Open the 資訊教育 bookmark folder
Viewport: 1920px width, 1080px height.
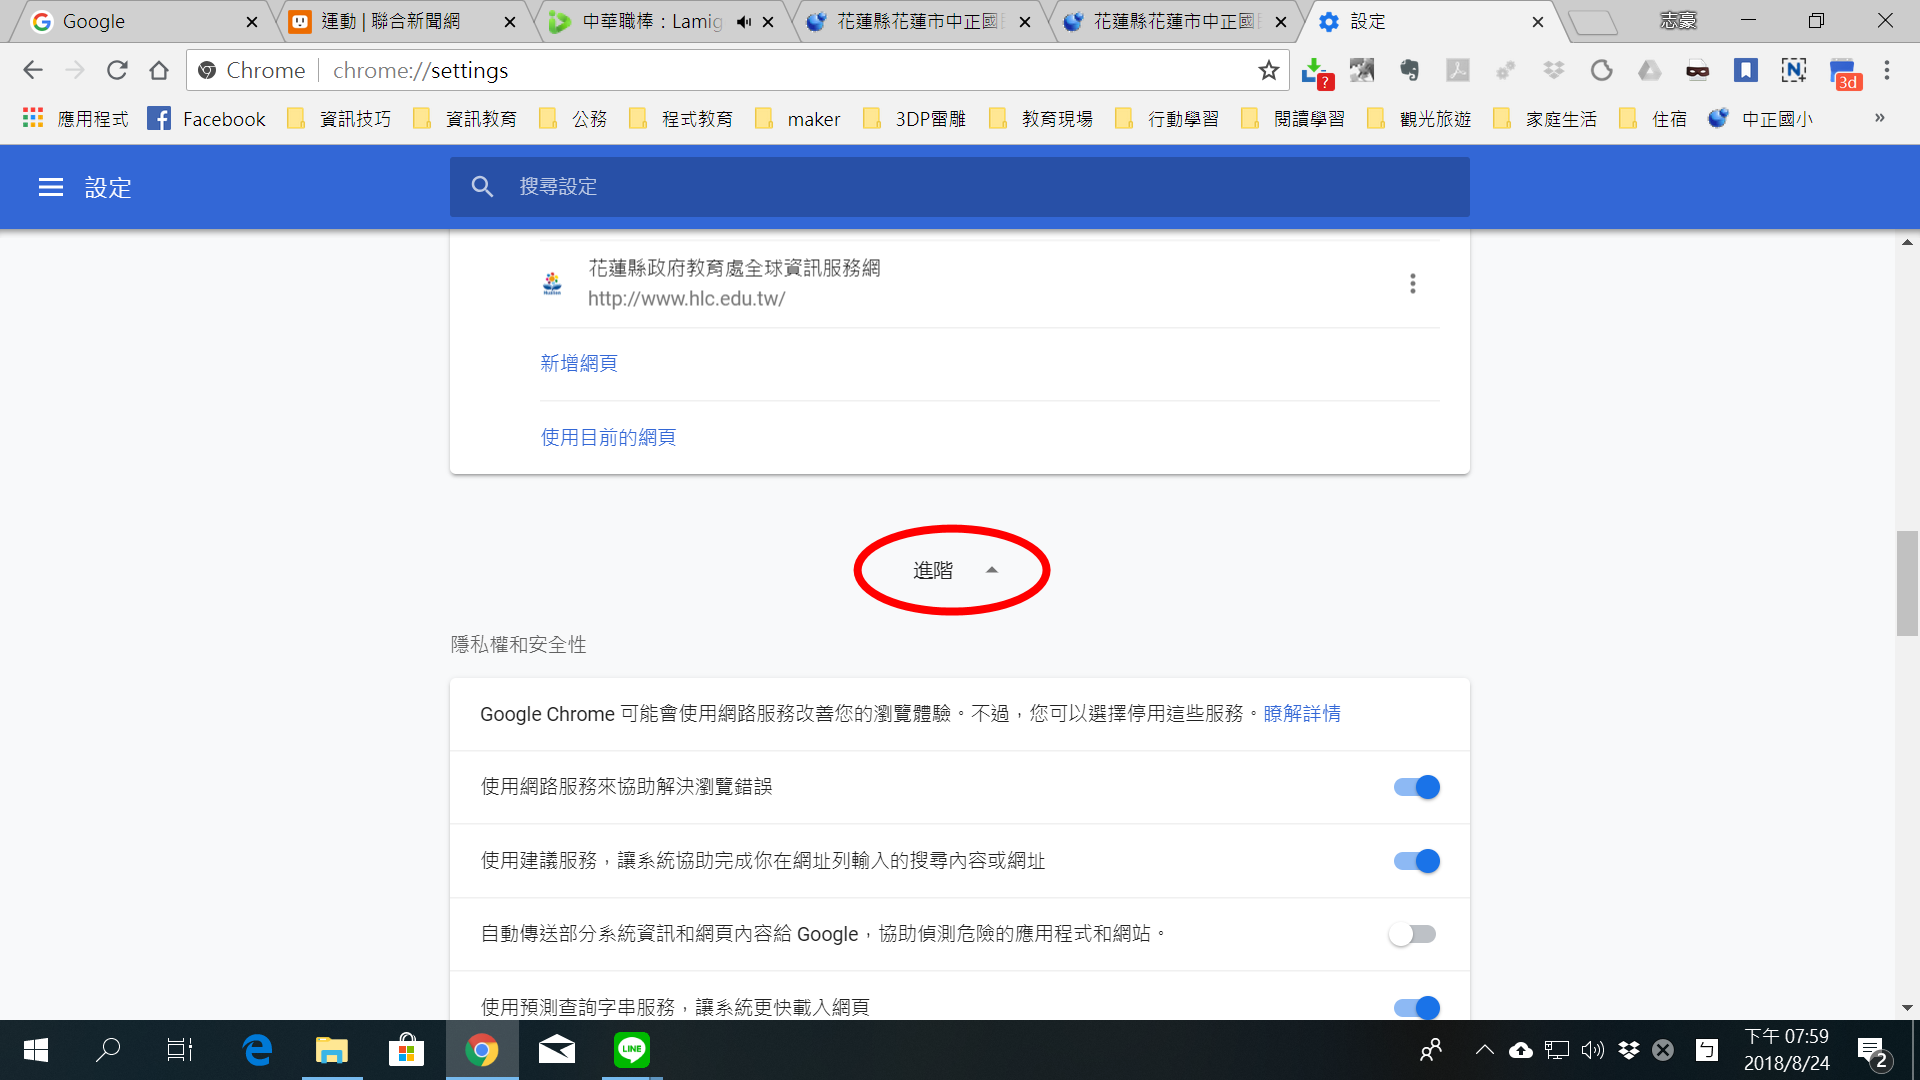click(x=467, y=119)
